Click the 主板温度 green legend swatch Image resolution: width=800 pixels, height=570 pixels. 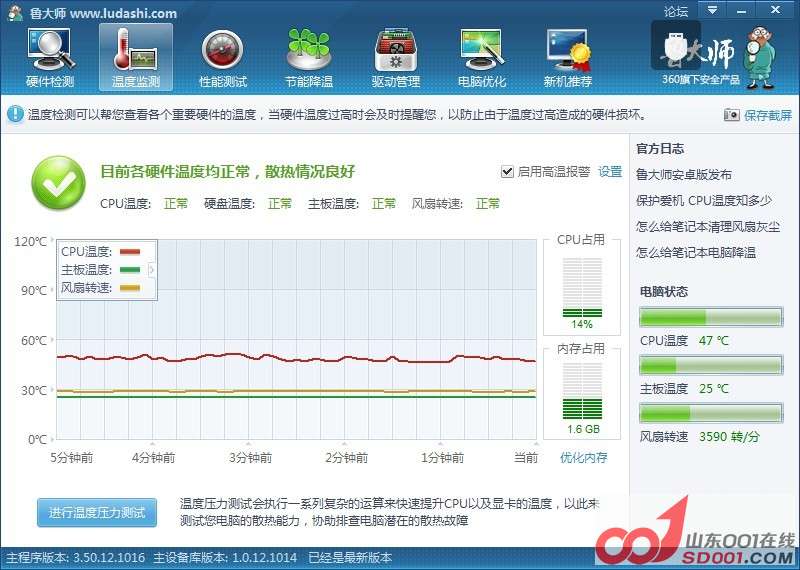point(130,270)
